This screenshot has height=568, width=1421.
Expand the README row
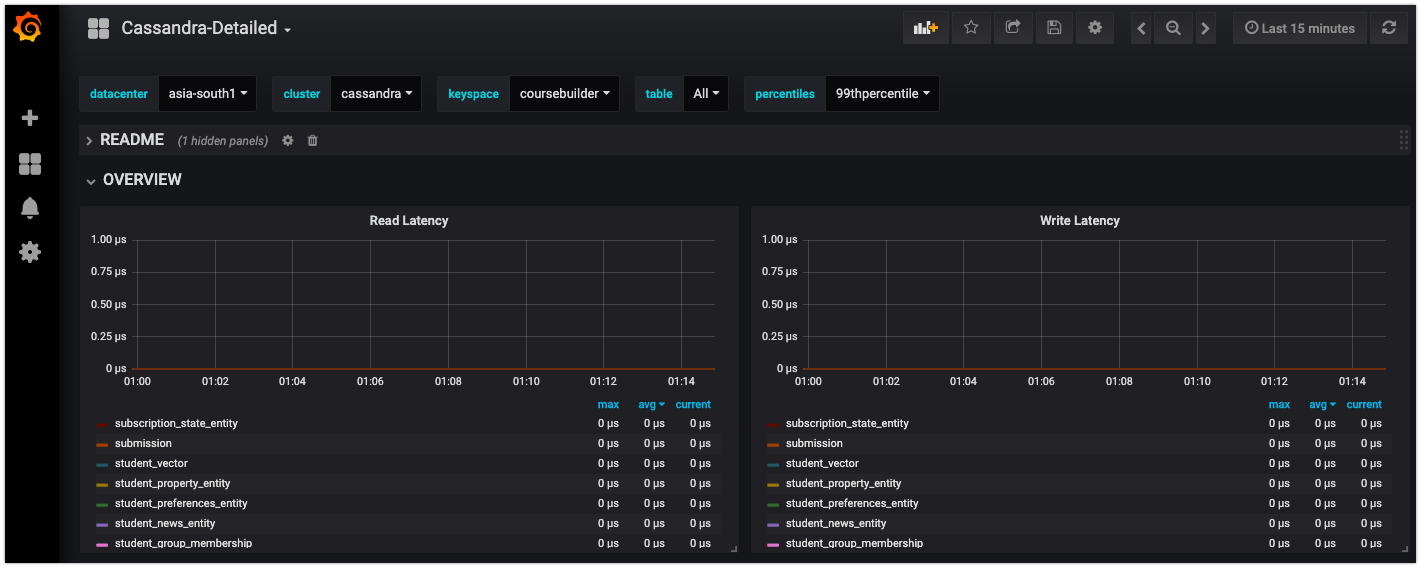point(131,140)
